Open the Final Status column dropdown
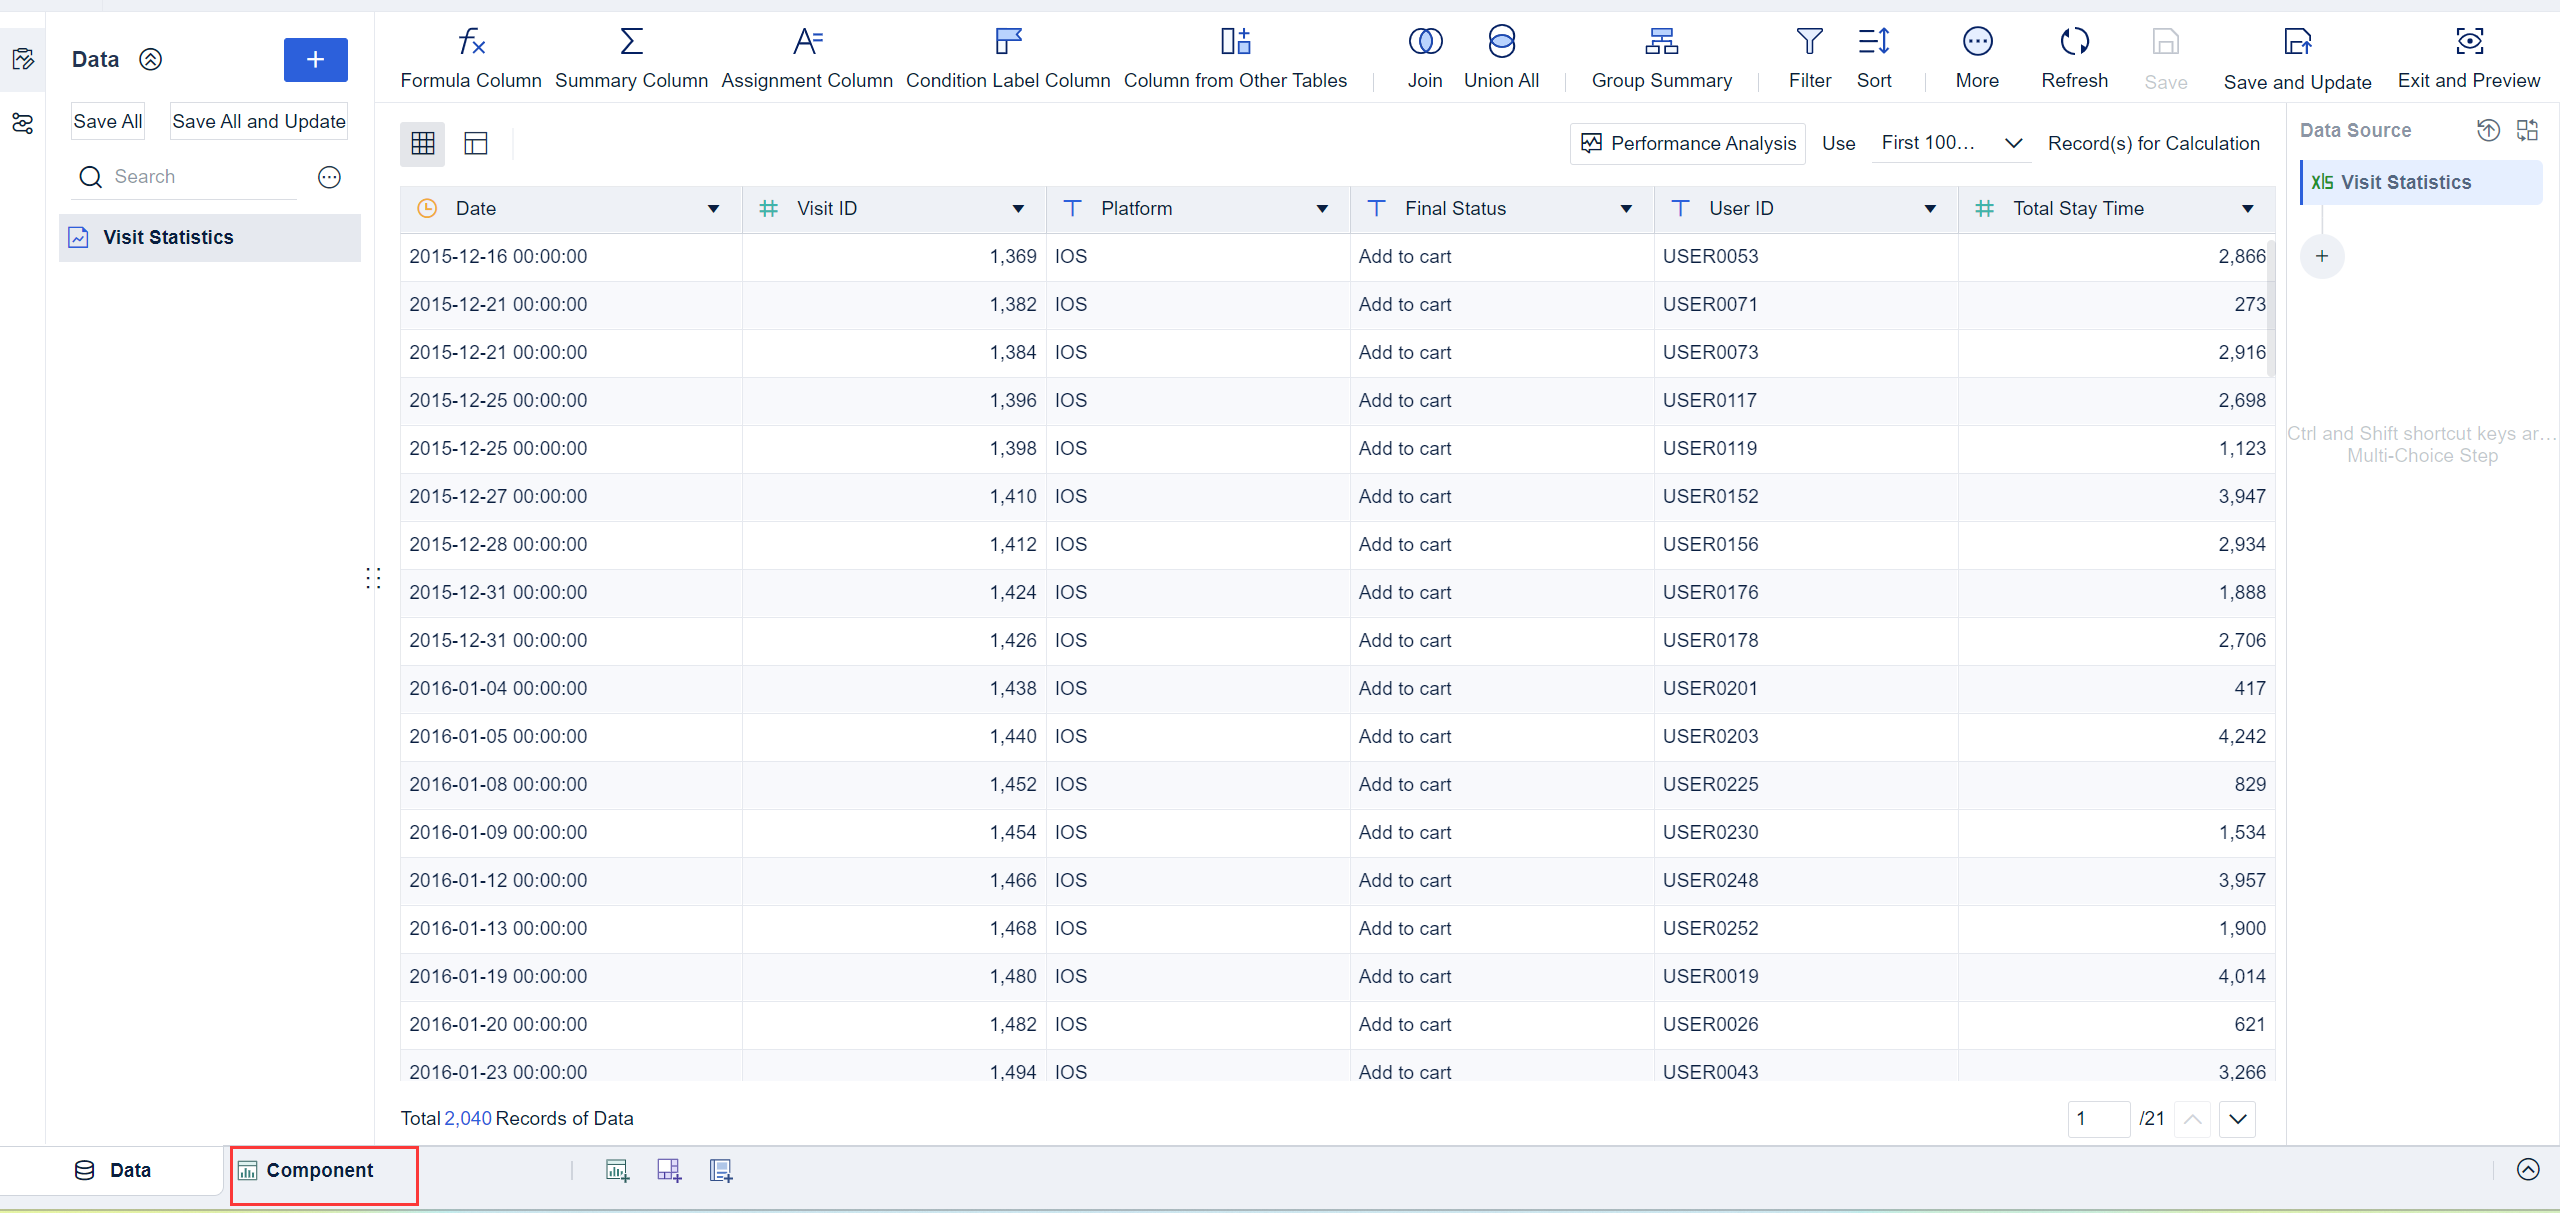The height and width of the screenshot is (1213, 2560). (1626, 209)
